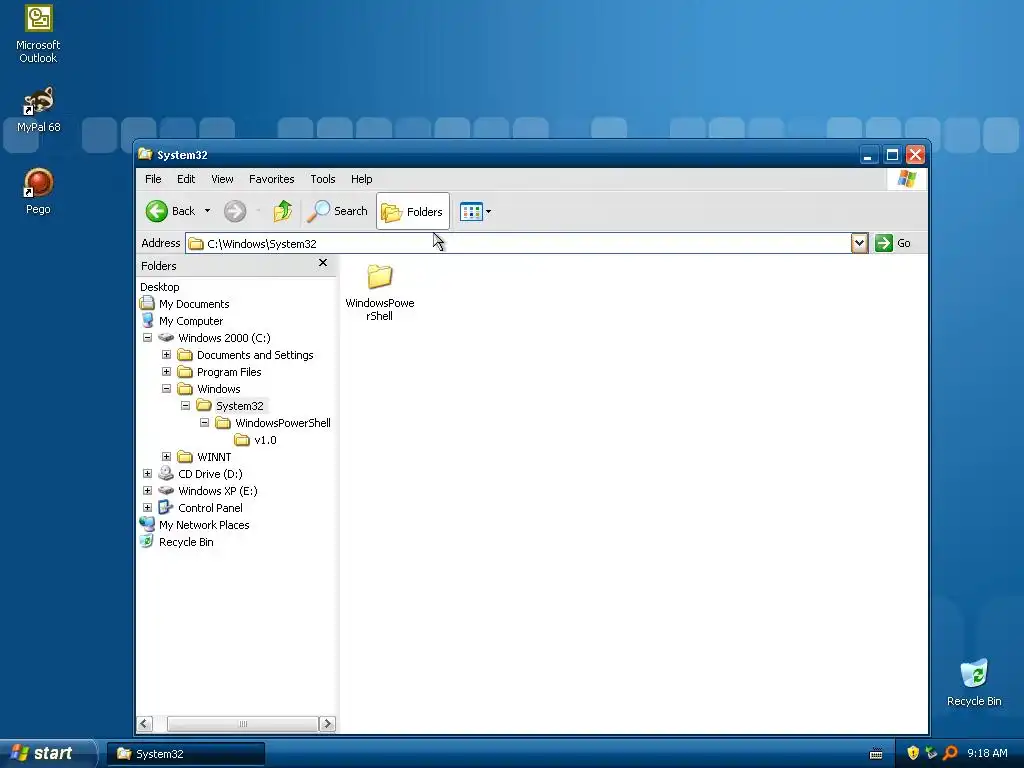This screenshot has width=1024, height=768.
Task: Click the security shield tray icon
Action: [x=913, y=753]
